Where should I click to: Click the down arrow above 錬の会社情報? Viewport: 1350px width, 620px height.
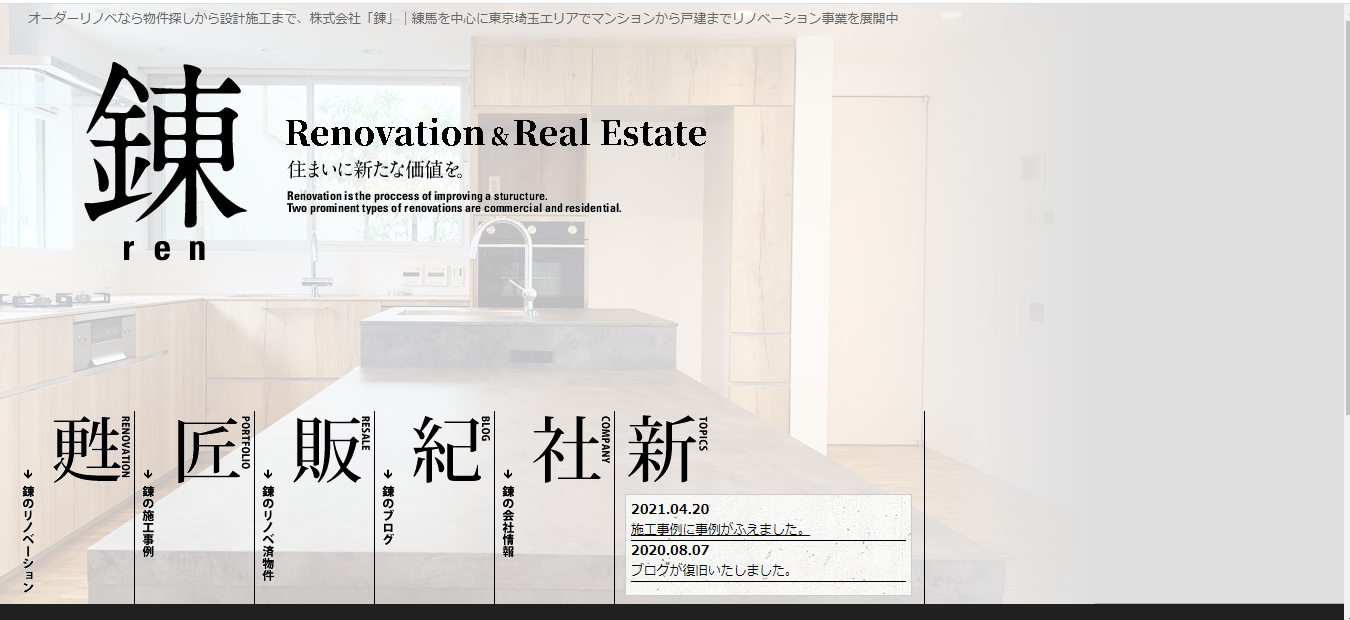tap(508, 474)
